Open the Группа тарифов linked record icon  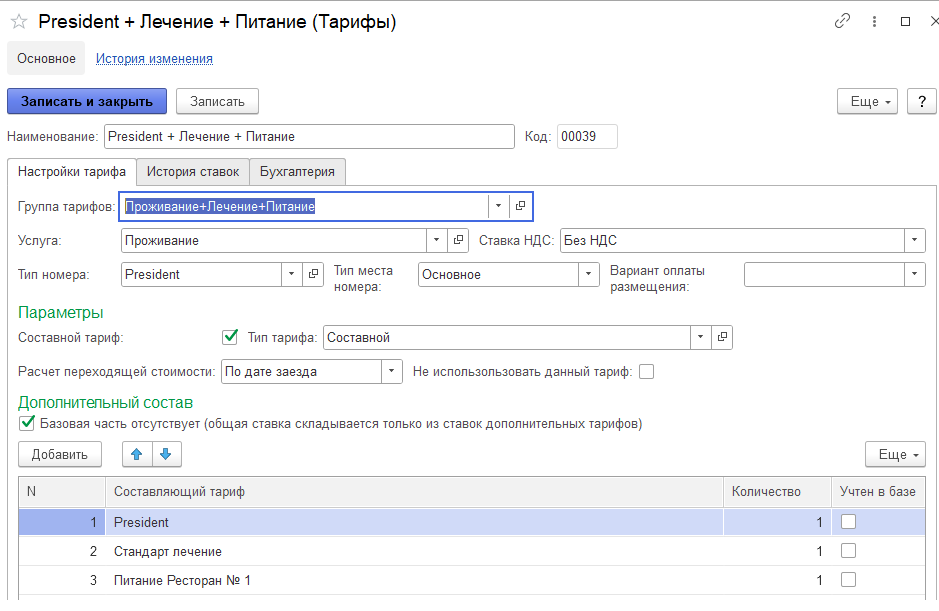(x=521, y=206)
